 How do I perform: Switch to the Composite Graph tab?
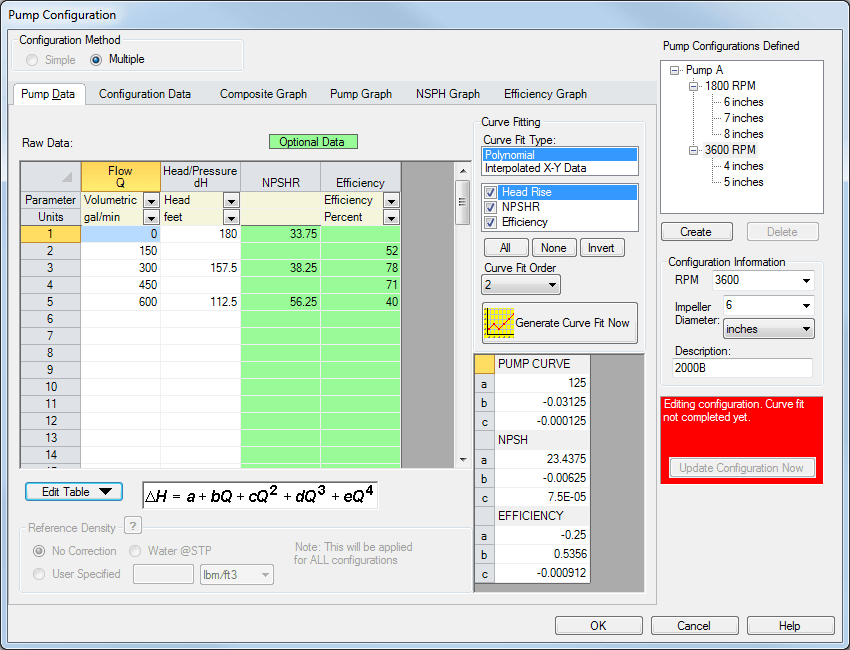point(263,94)
